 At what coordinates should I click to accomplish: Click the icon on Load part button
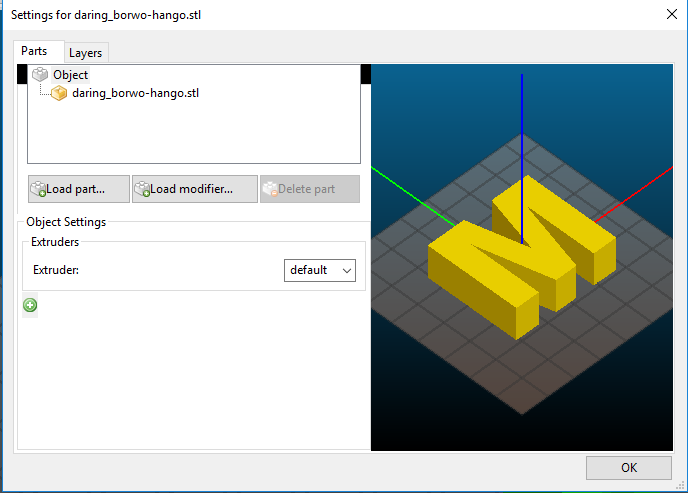(x=38, y=189)
